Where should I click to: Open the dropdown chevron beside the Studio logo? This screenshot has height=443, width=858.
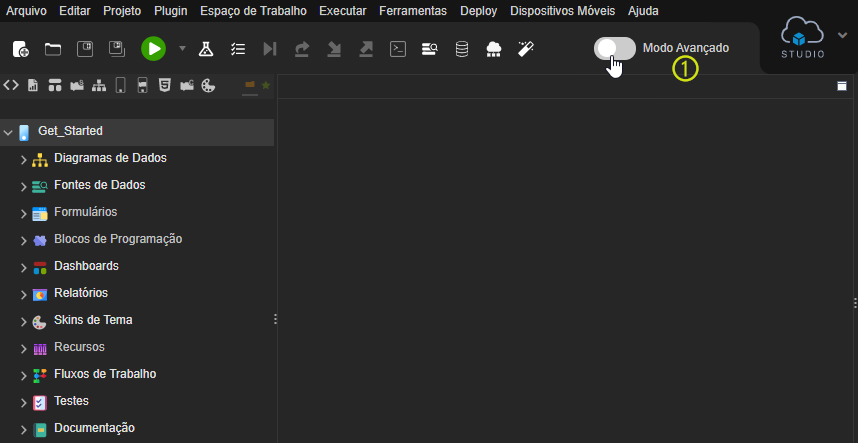click(842, 35)
